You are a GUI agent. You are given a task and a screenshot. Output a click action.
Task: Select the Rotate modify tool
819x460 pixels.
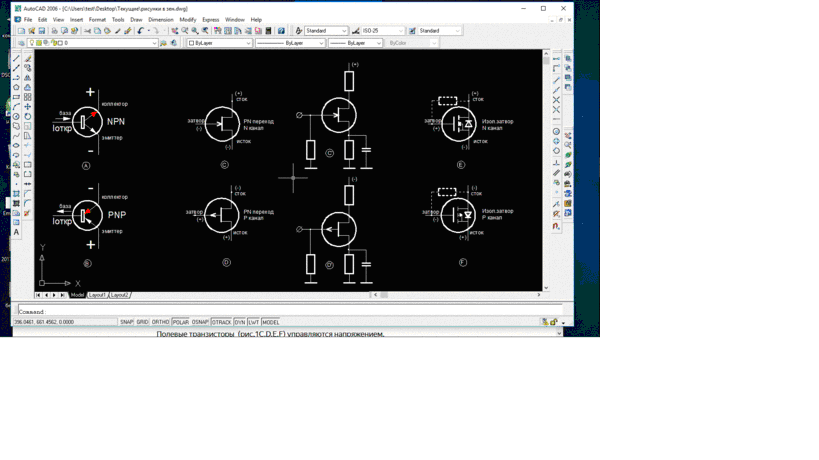tap(28, 116)
